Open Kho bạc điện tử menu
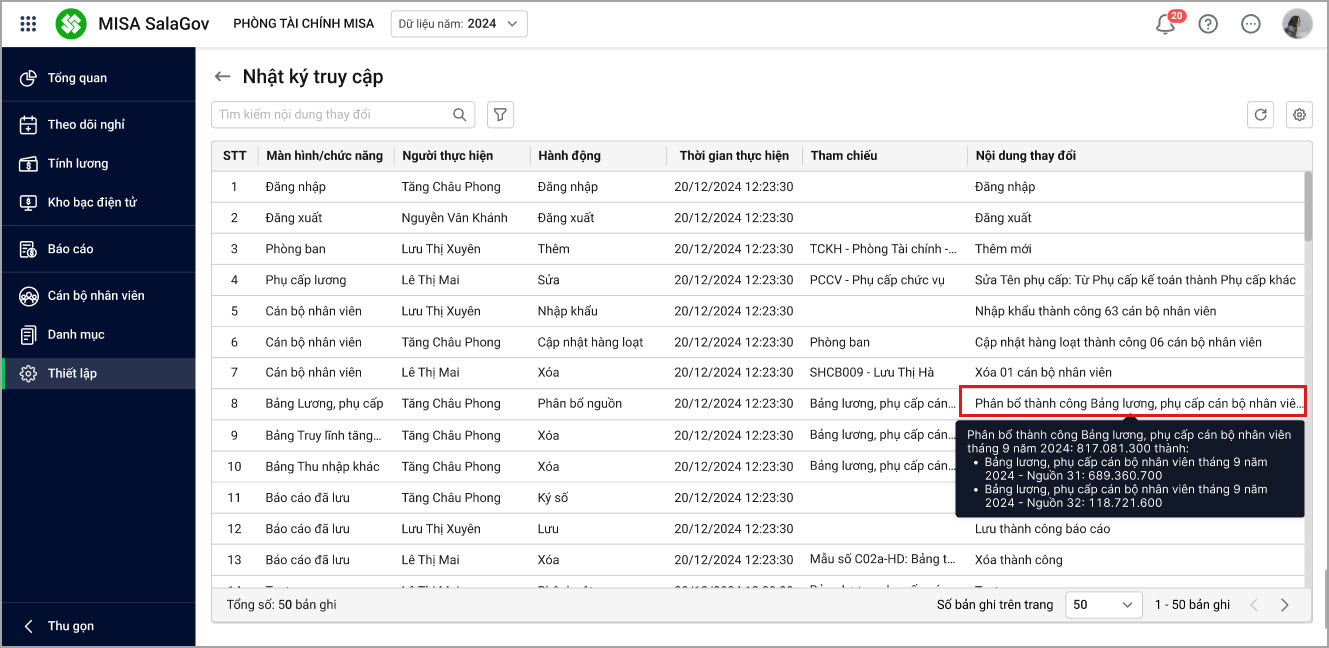1329x648 pixels. 92,202
